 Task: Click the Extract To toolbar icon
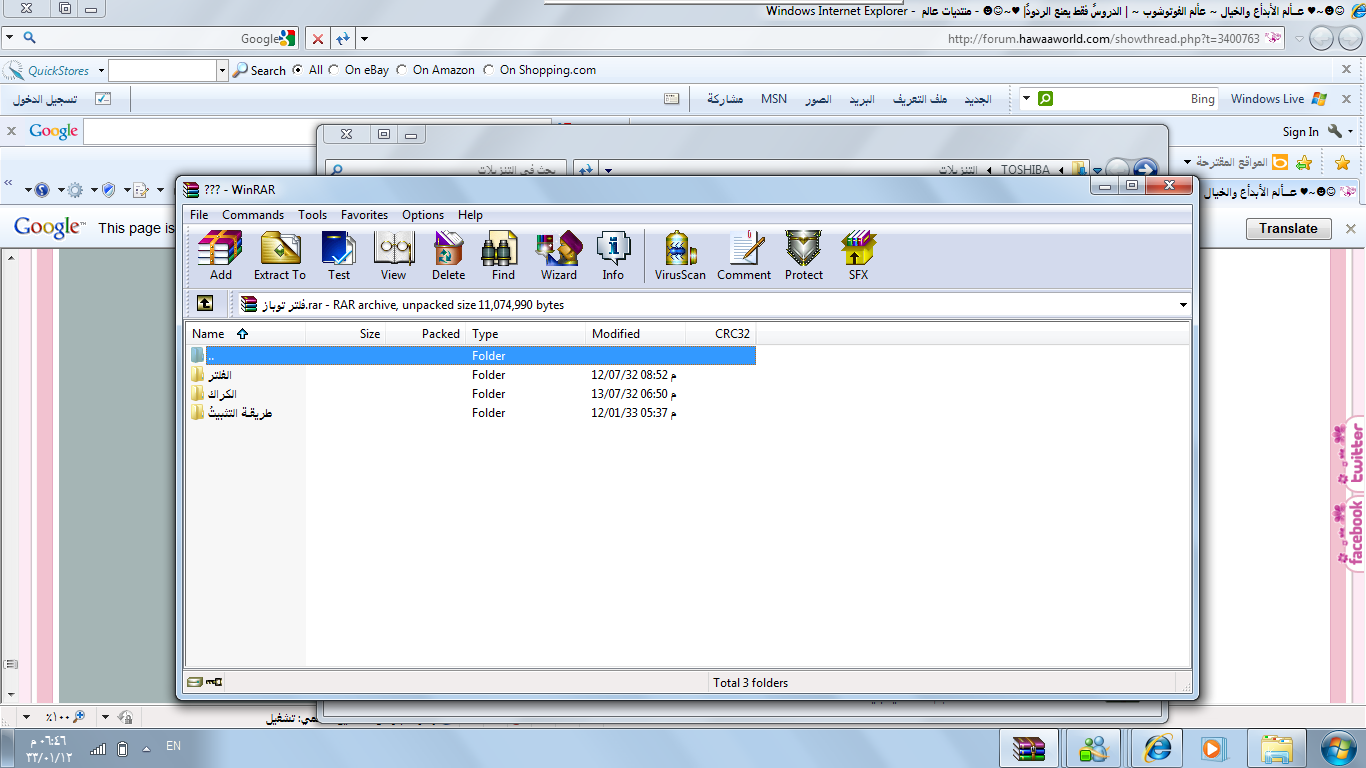pos(280,255)
